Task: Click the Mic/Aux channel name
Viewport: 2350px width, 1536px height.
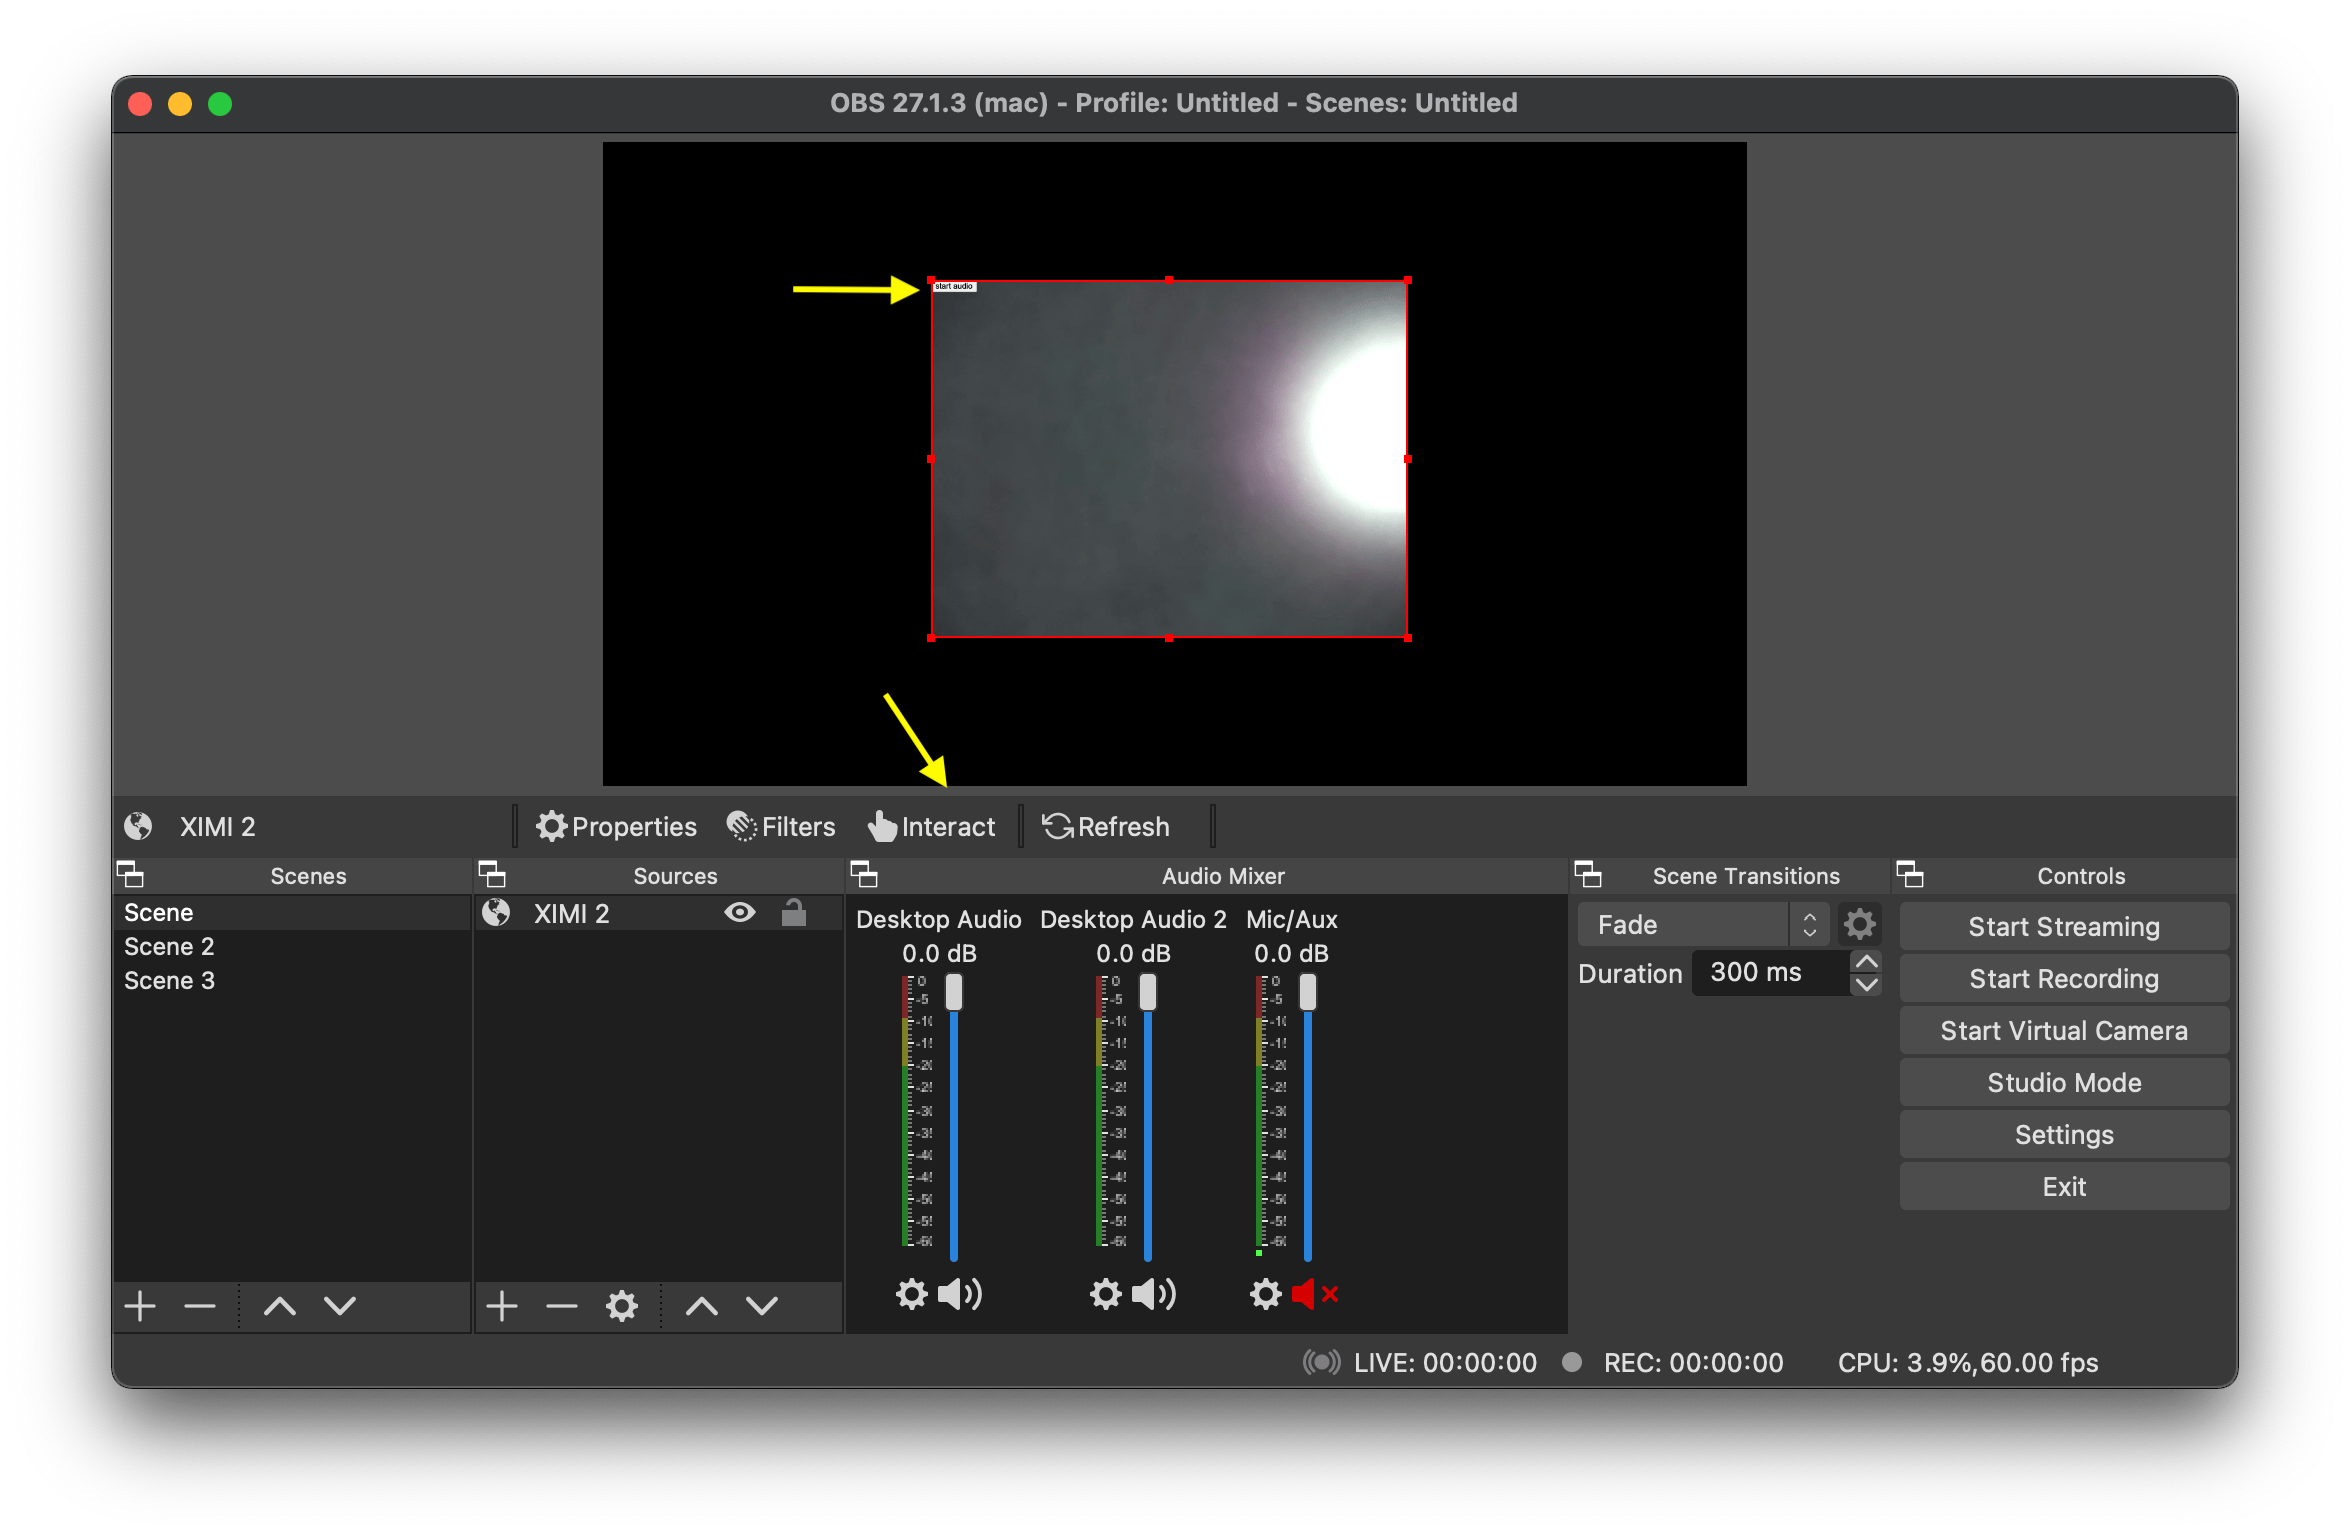Action: [1291, 920]
